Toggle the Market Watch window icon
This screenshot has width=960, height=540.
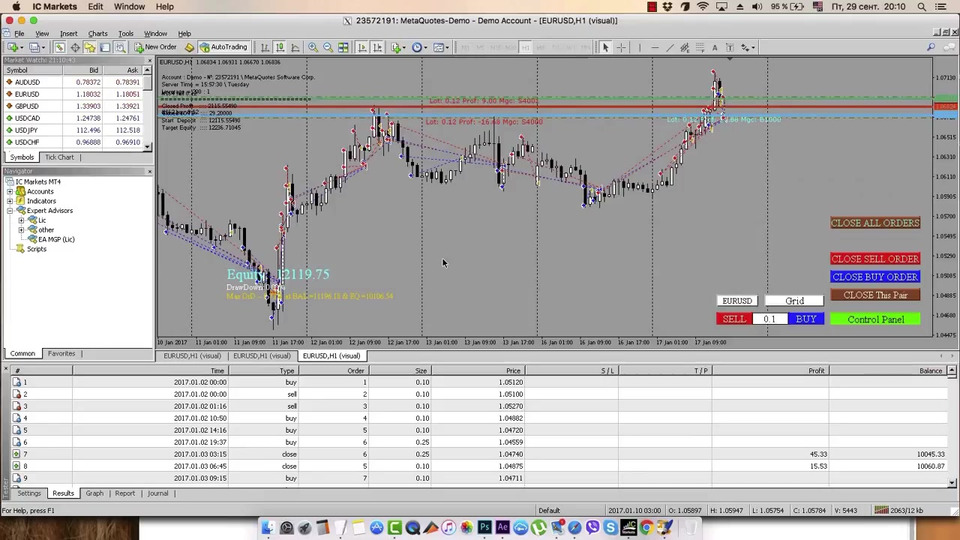[x=59, y=47]
